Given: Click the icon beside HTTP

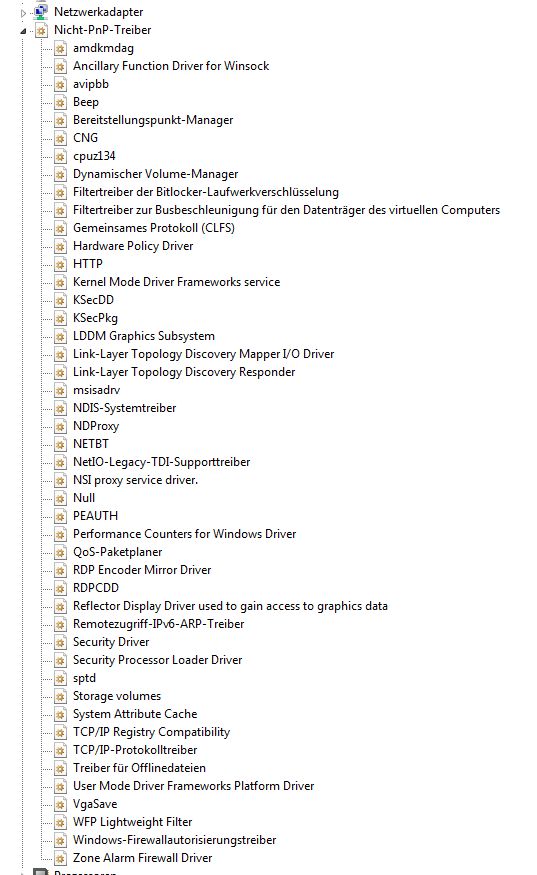Looking at the screenshot, I should coord(60,264).
